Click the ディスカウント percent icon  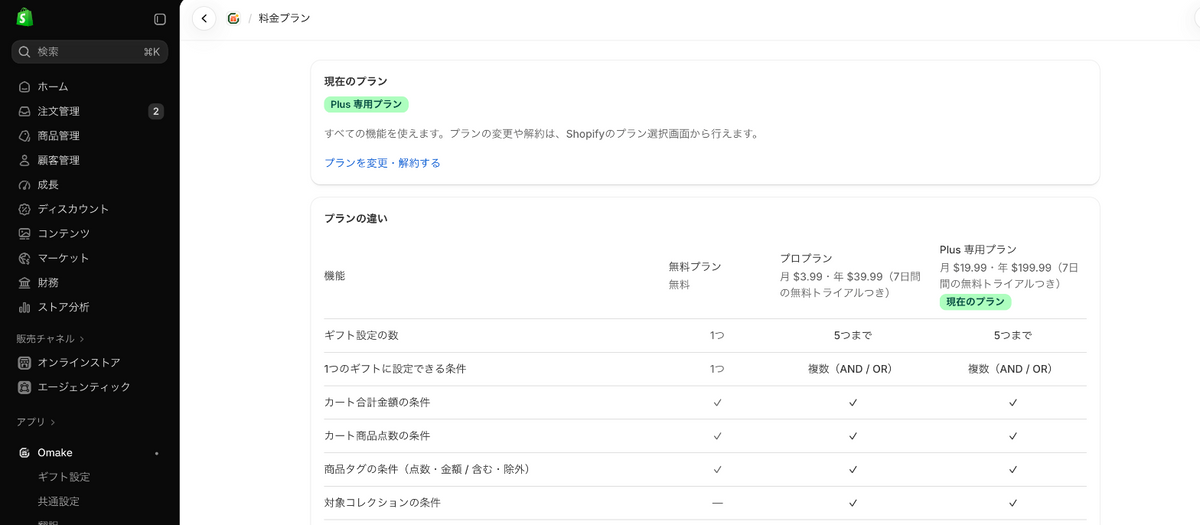(x=25, y=209)
